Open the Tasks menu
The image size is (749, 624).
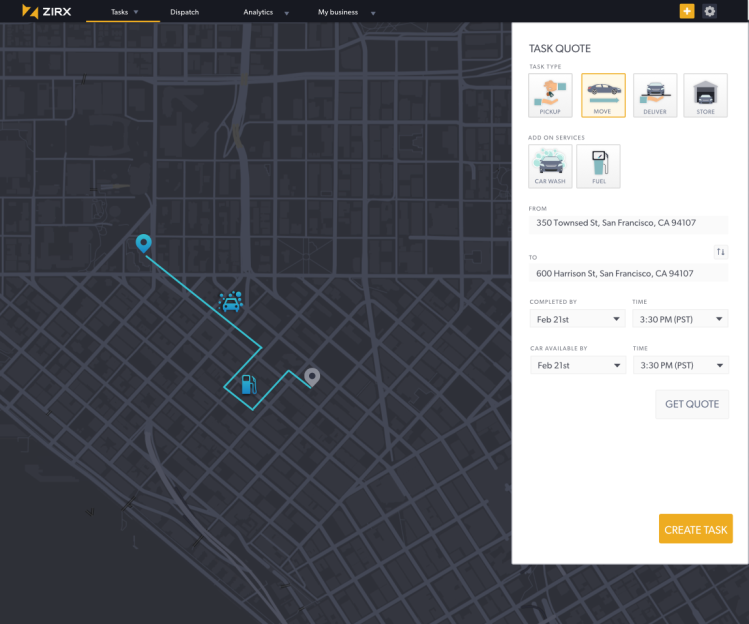[x=119, y=12]
